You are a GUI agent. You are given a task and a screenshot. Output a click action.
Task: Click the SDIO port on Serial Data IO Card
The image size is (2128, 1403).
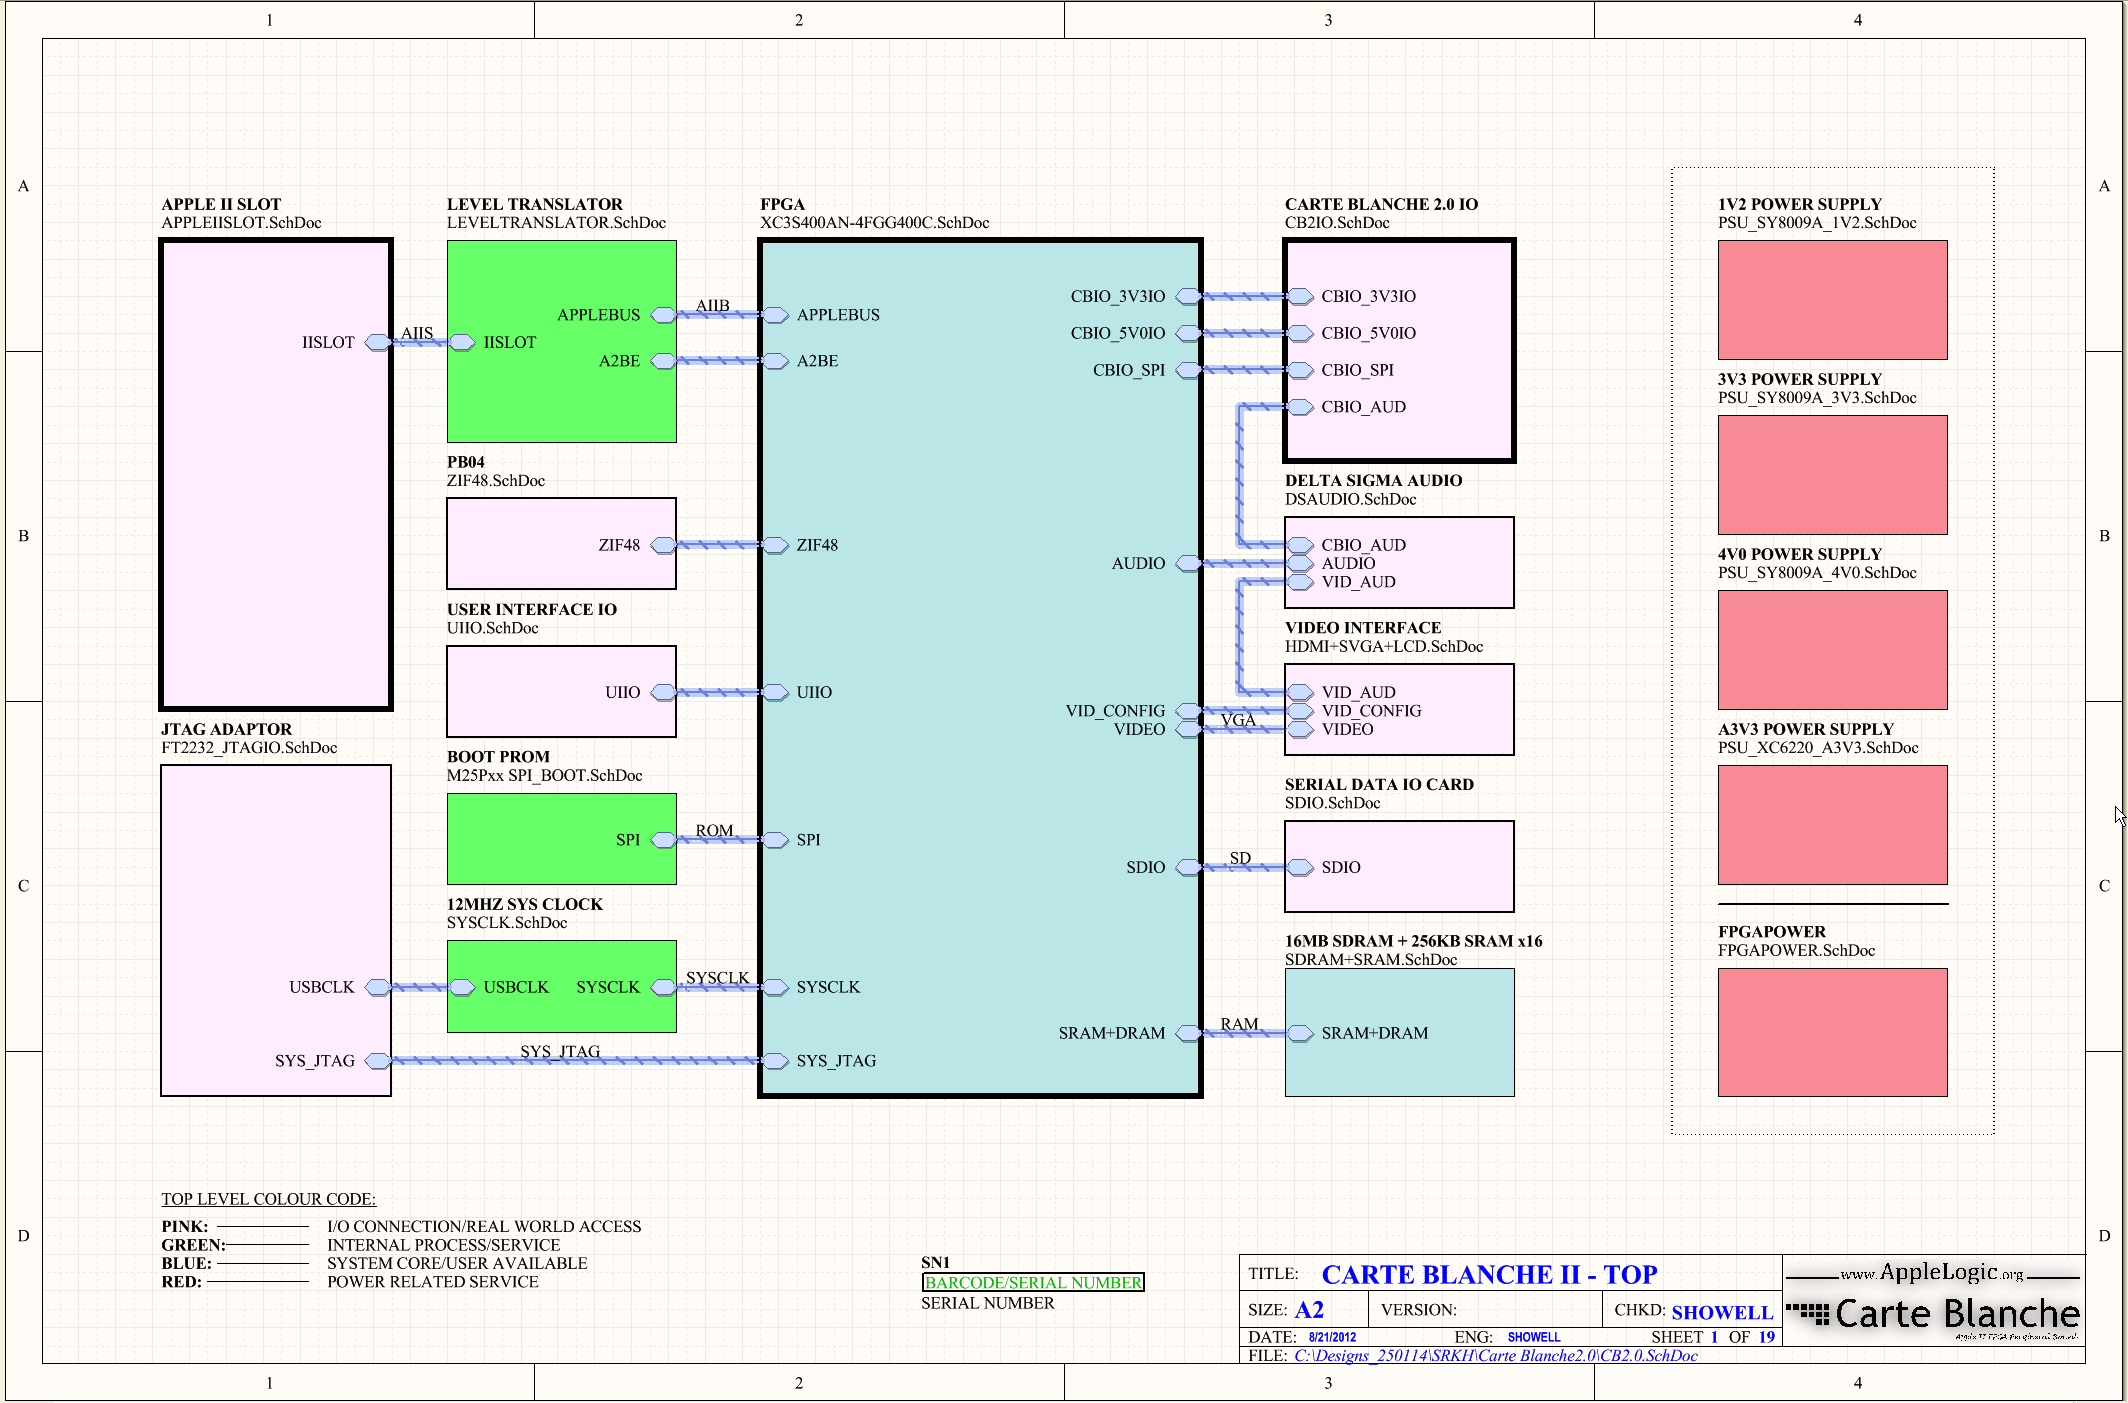tap(1301, 867)
